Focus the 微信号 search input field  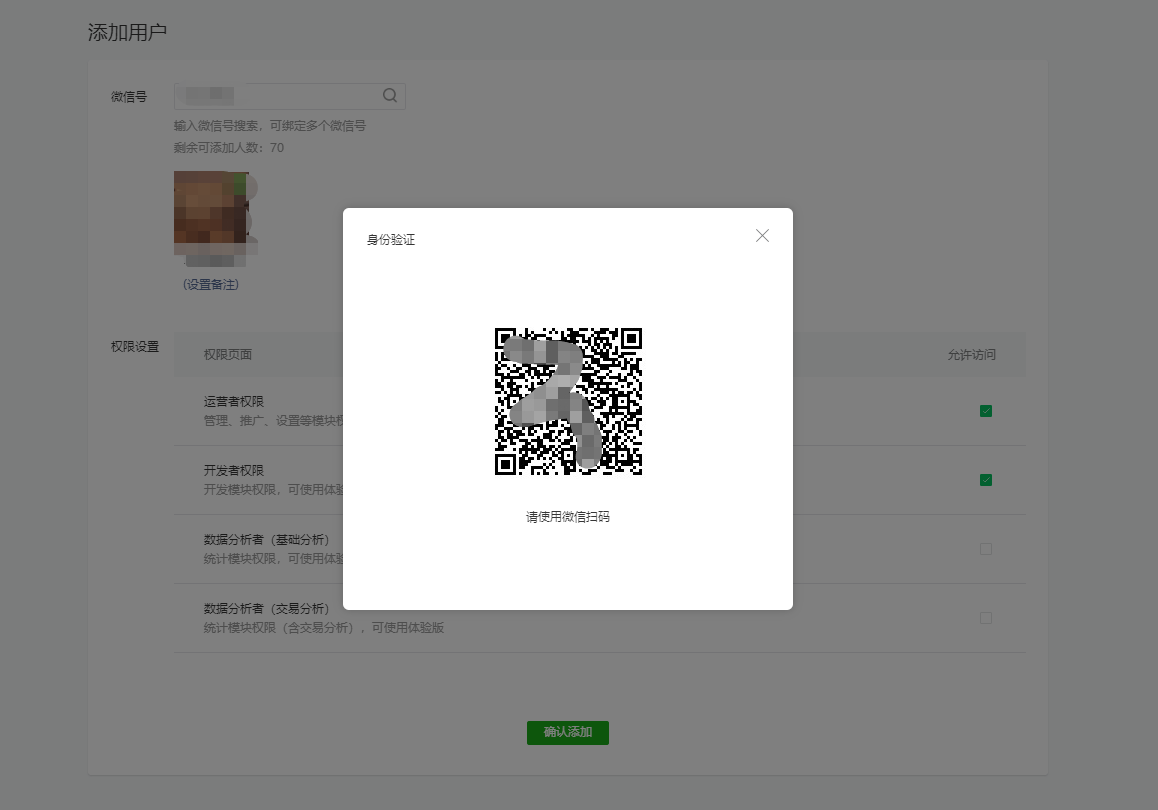[280, 96]
